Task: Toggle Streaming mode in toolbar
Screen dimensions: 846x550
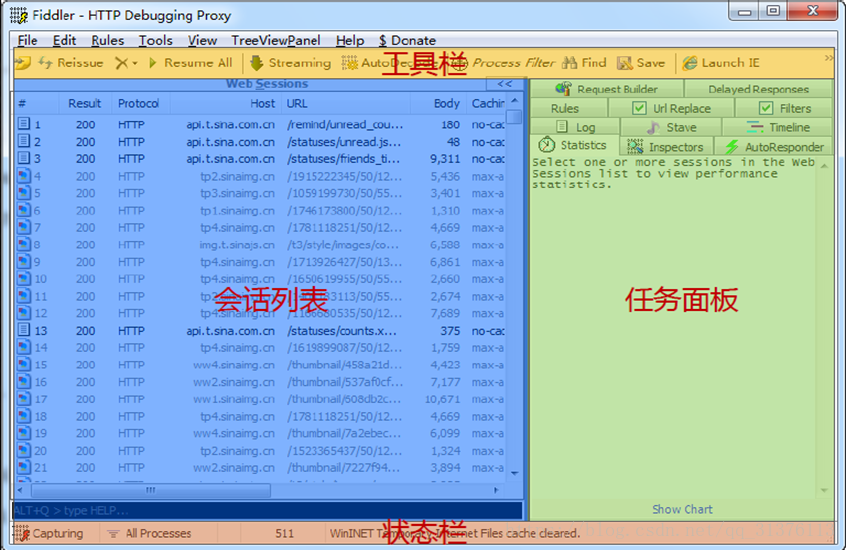Action: click(x=290, y=63)
